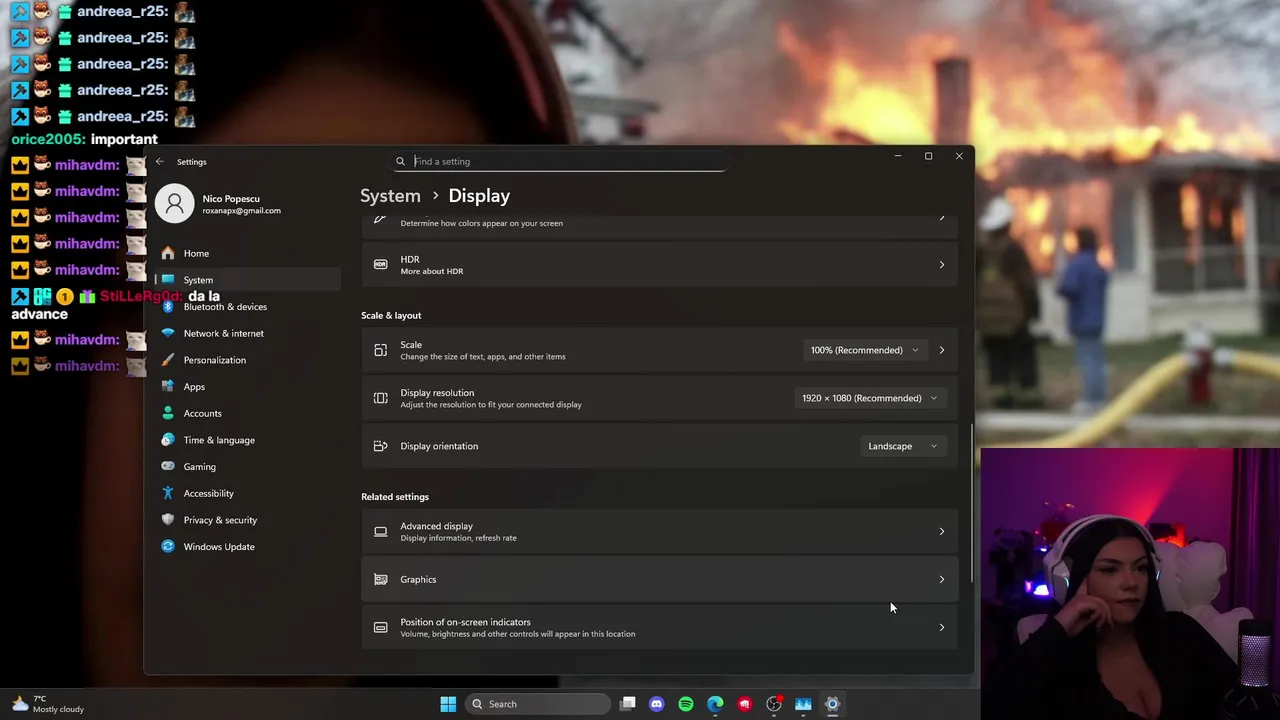Open Display resolution dropdown 1920 × 1080
The width and height of the screenshot is (1280, 720).
tap(869, 398)
